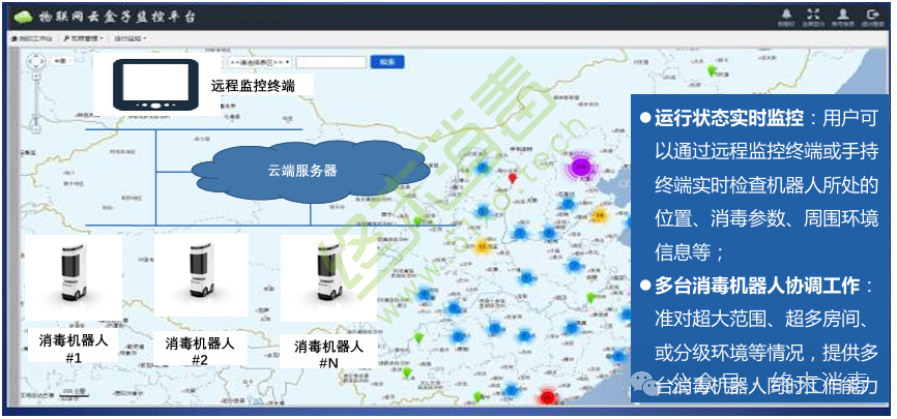Click green pin just below the cloud server
This screenshot has width=897, height=419.
[418, 221]
